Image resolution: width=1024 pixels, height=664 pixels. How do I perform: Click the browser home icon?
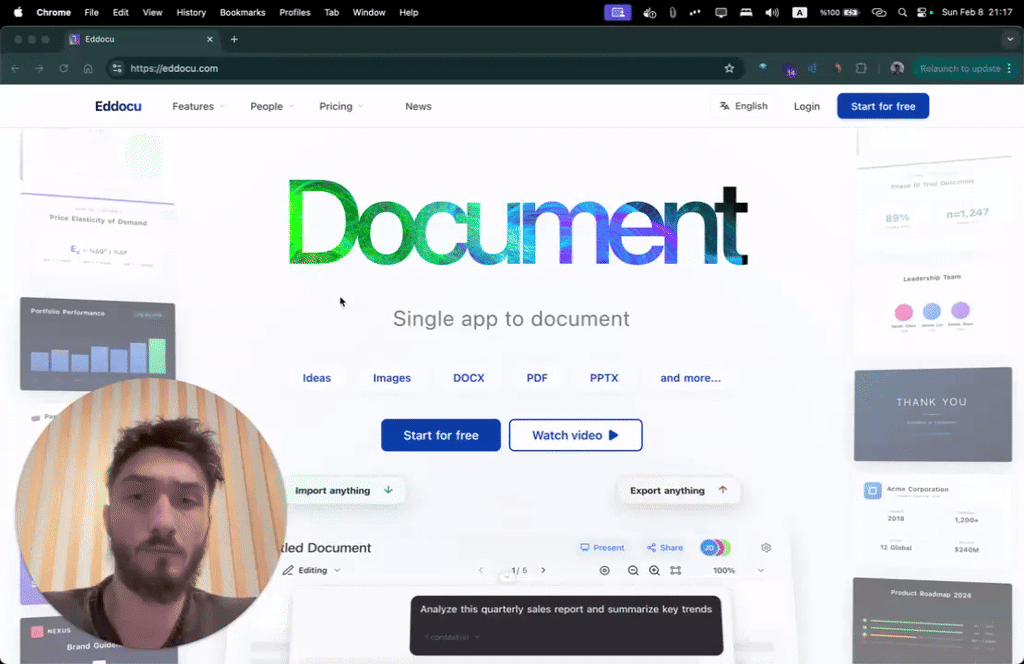(x=88, y=68)
